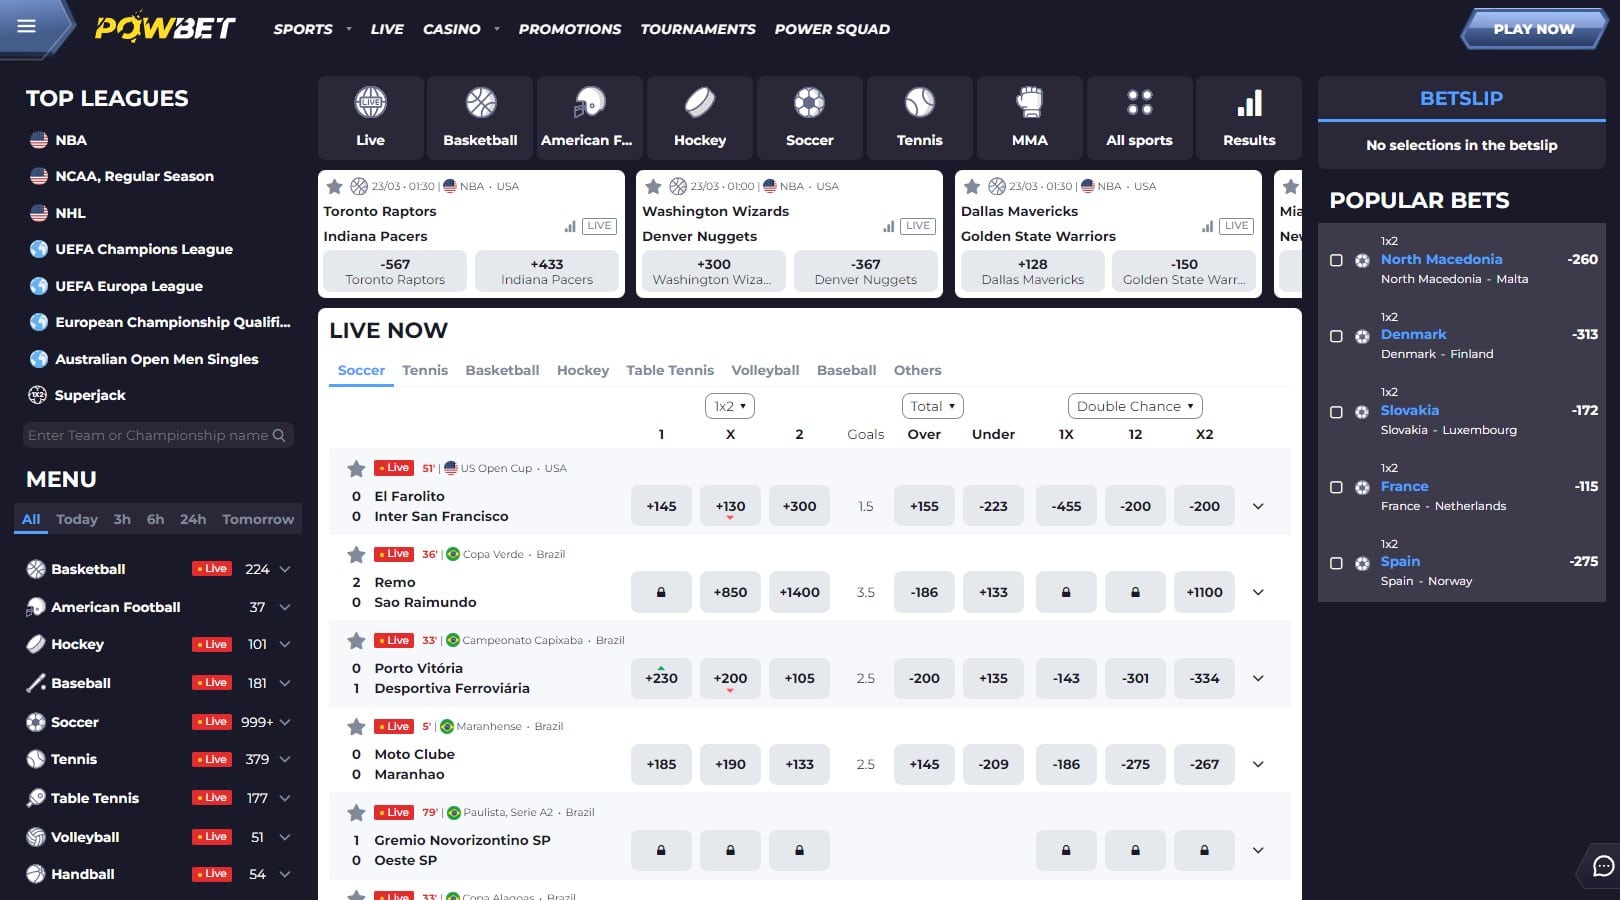Choose the Tennis ball tile
The image size is (1620, 900).
tap(920, 118)
